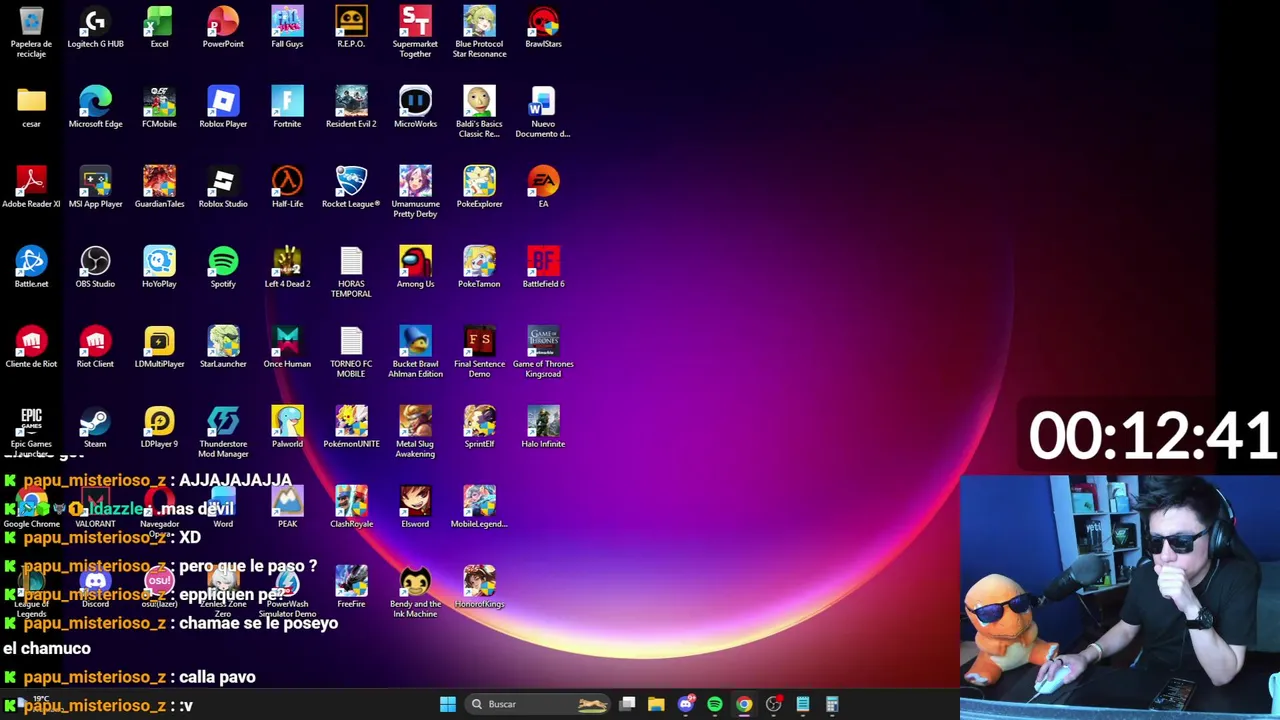Switch to Chrome on the taskbar
The image size is (1280, 720).
click(x=744, y=704)
